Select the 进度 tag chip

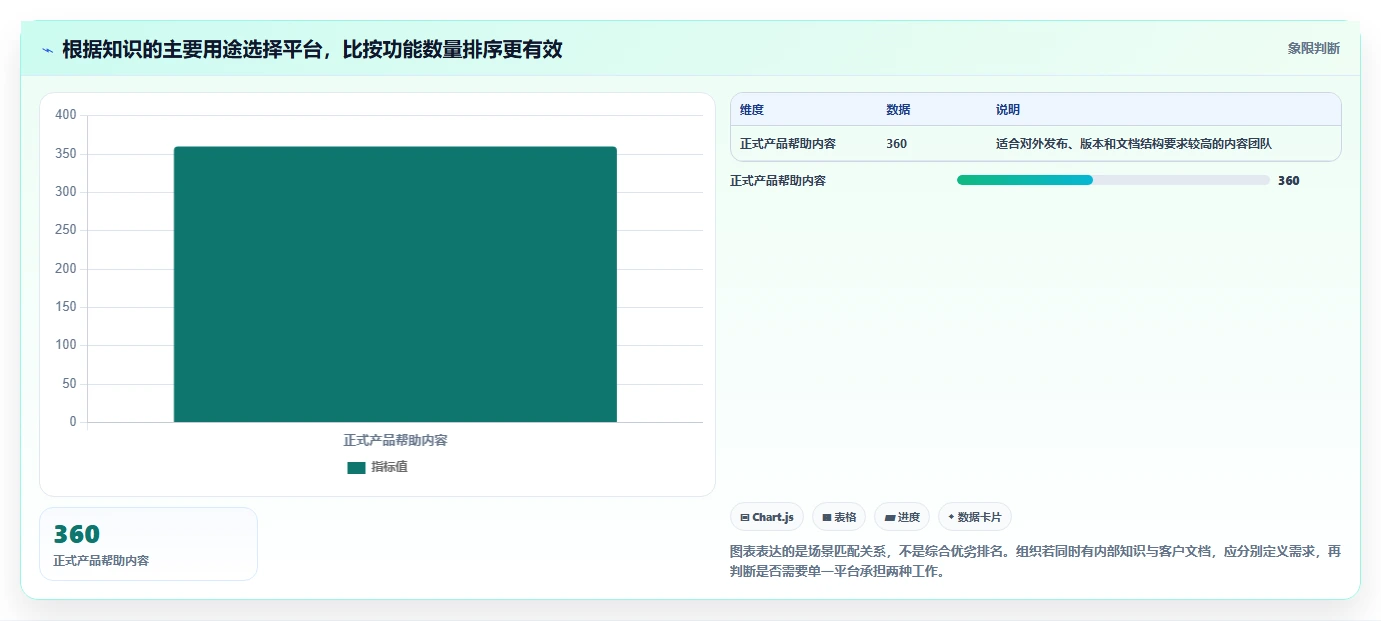click(902, 517)
